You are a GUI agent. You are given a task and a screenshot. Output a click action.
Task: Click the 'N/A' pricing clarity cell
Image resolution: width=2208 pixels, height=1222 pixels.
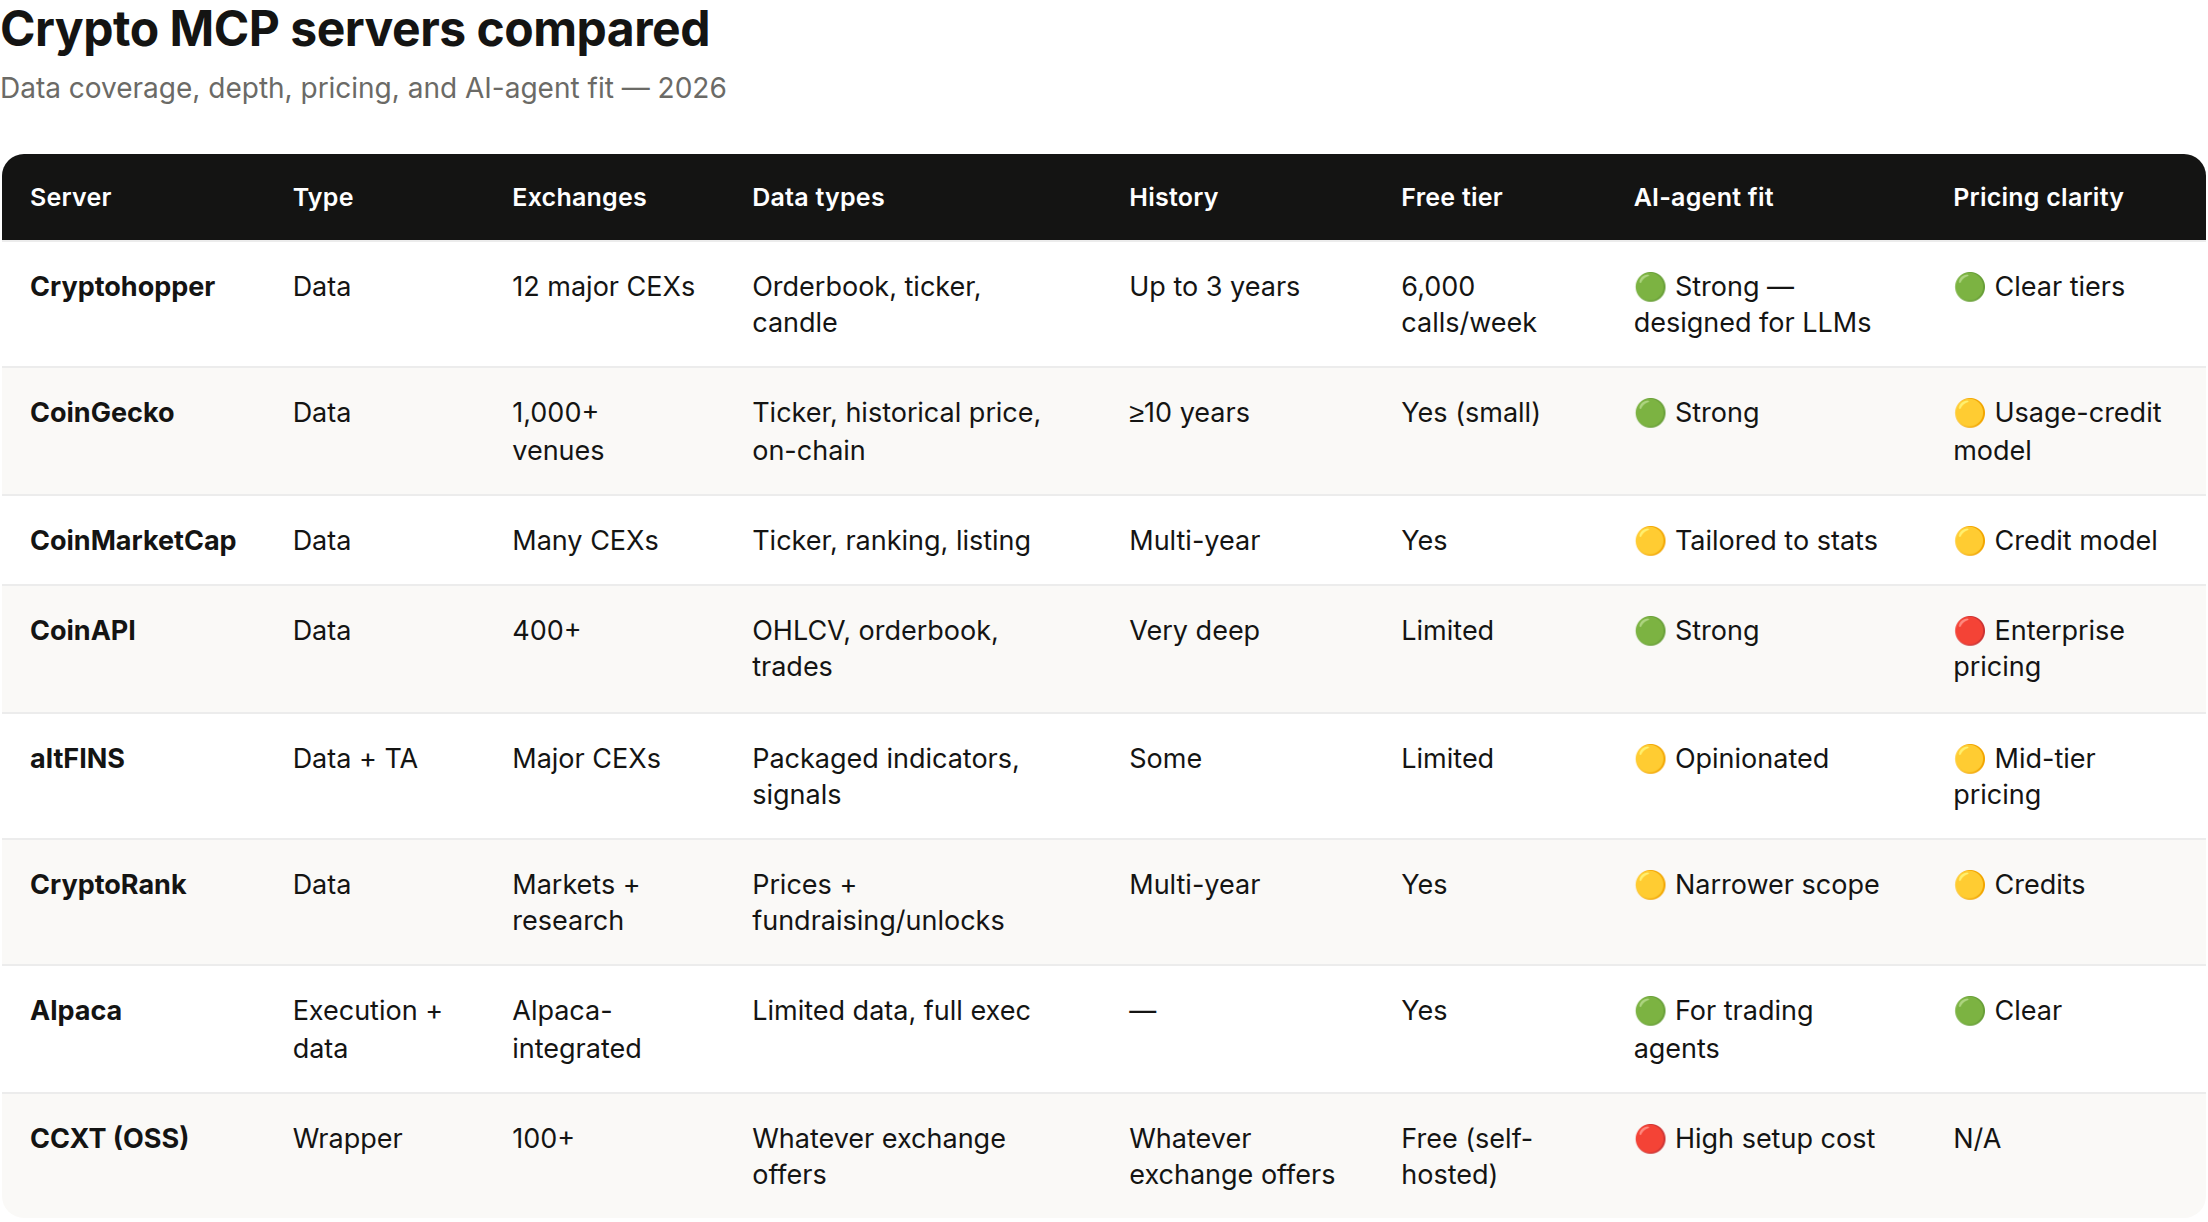tap(1976, 1139)
